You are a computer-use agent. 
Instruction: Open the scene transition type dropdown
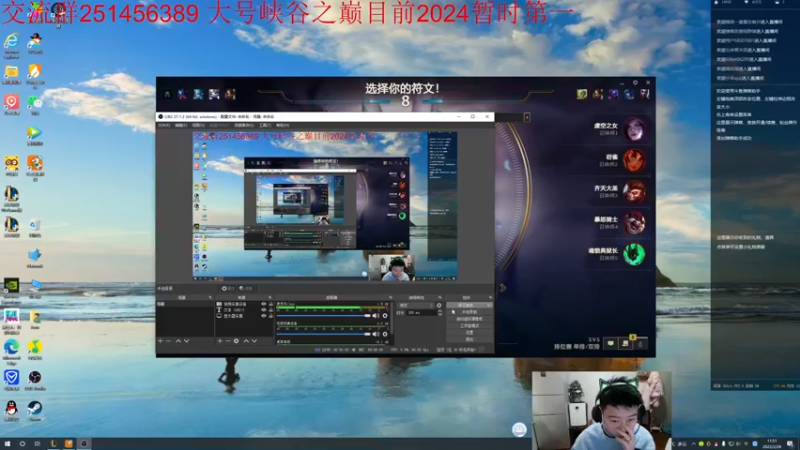(x=416, y=305)
